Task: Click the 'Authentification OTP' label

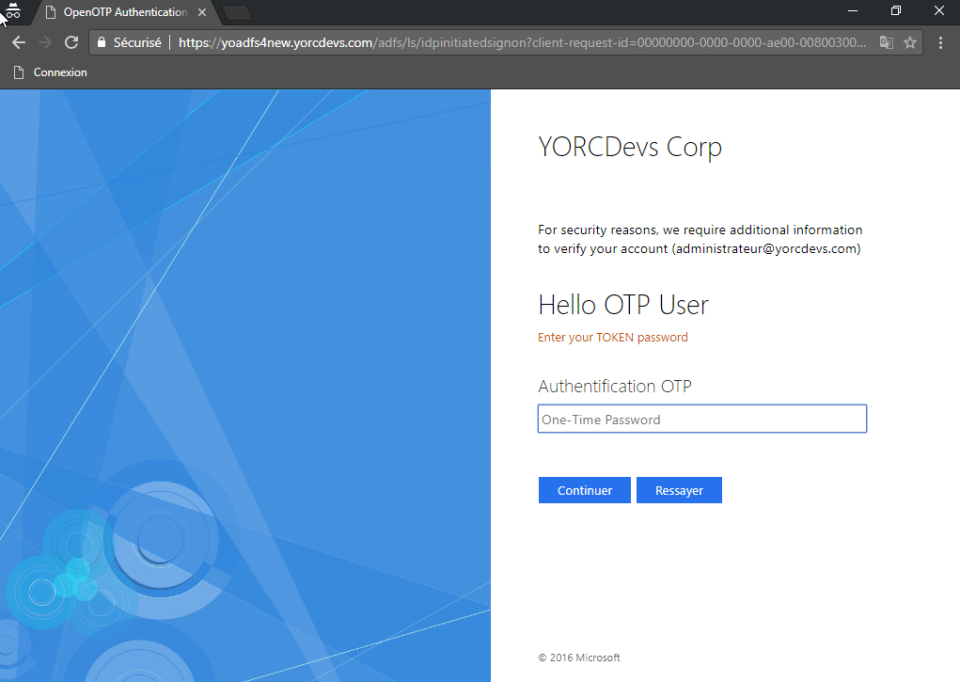Action: pos(615,386)
